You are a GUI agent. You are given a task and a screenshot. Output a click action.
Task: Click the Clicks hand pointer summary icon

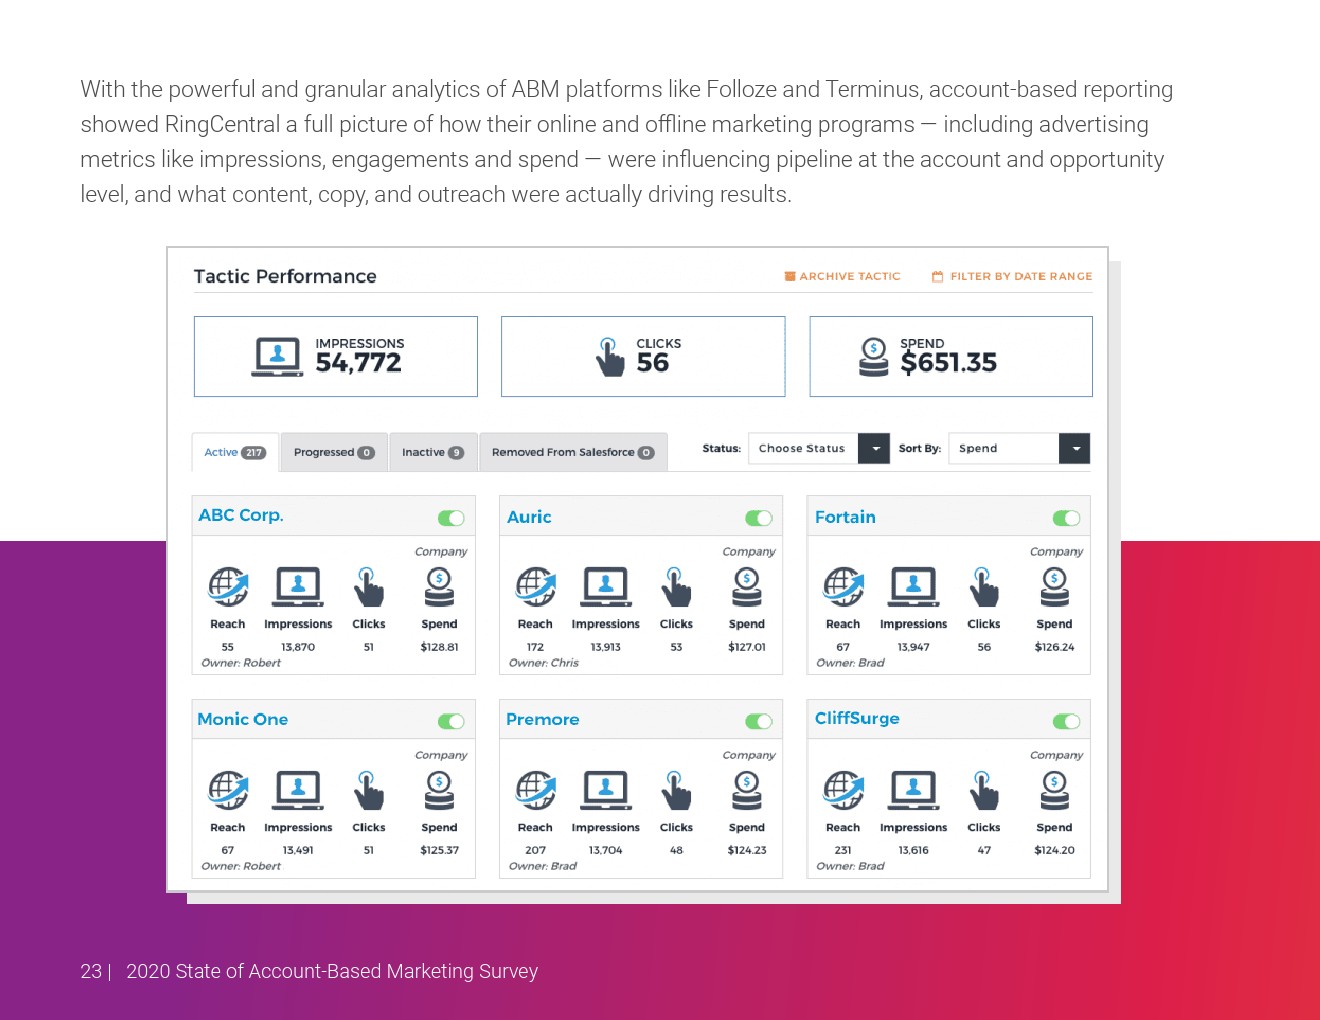point(610,357)
